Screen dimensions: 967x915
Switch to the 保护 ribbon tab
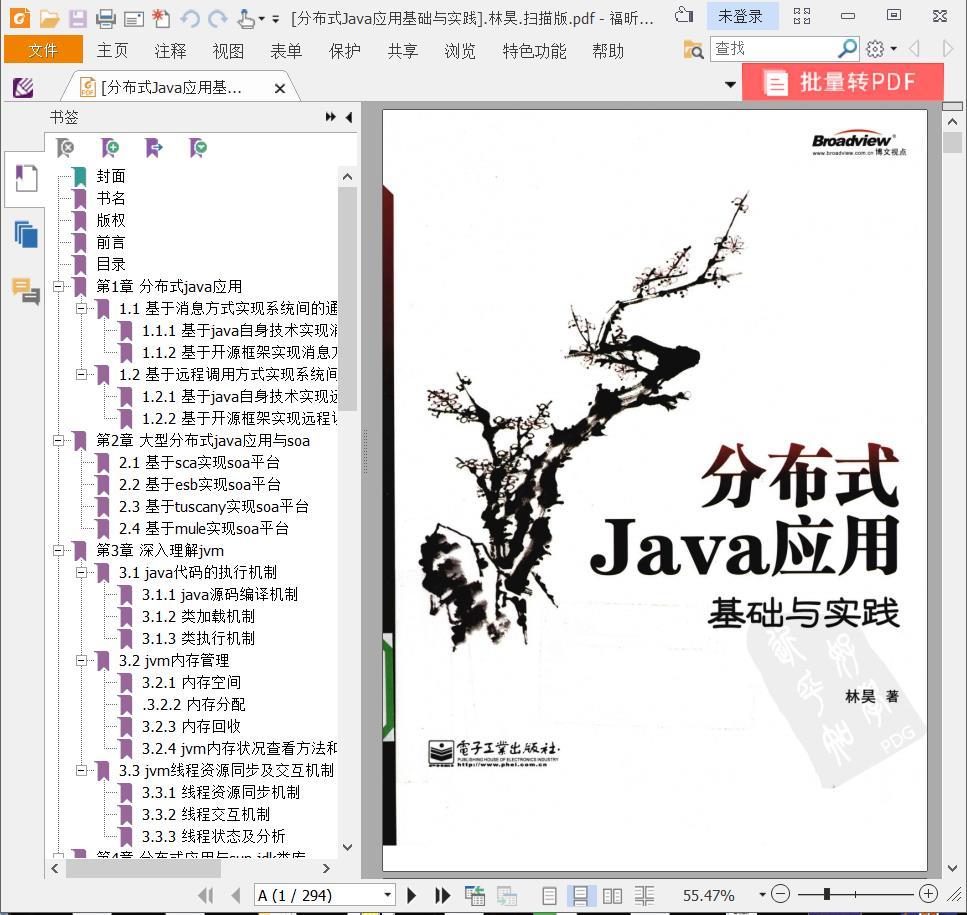[x=345, y=51]
